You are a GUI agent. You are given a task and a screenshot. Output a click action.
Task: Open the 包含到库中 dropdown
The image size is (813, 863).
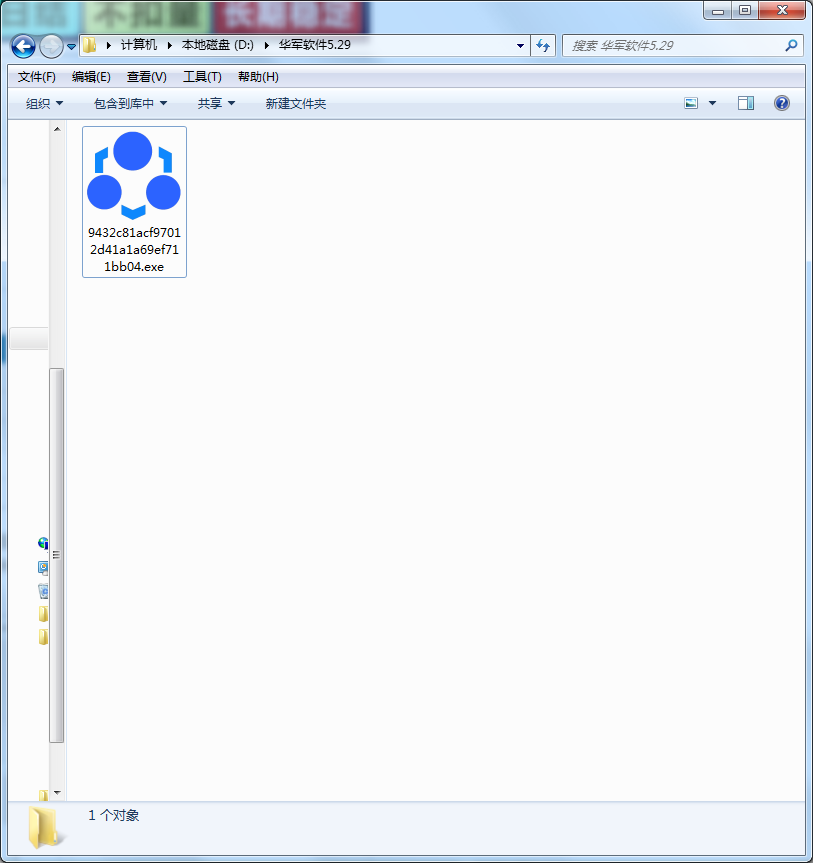pos(130,103)
